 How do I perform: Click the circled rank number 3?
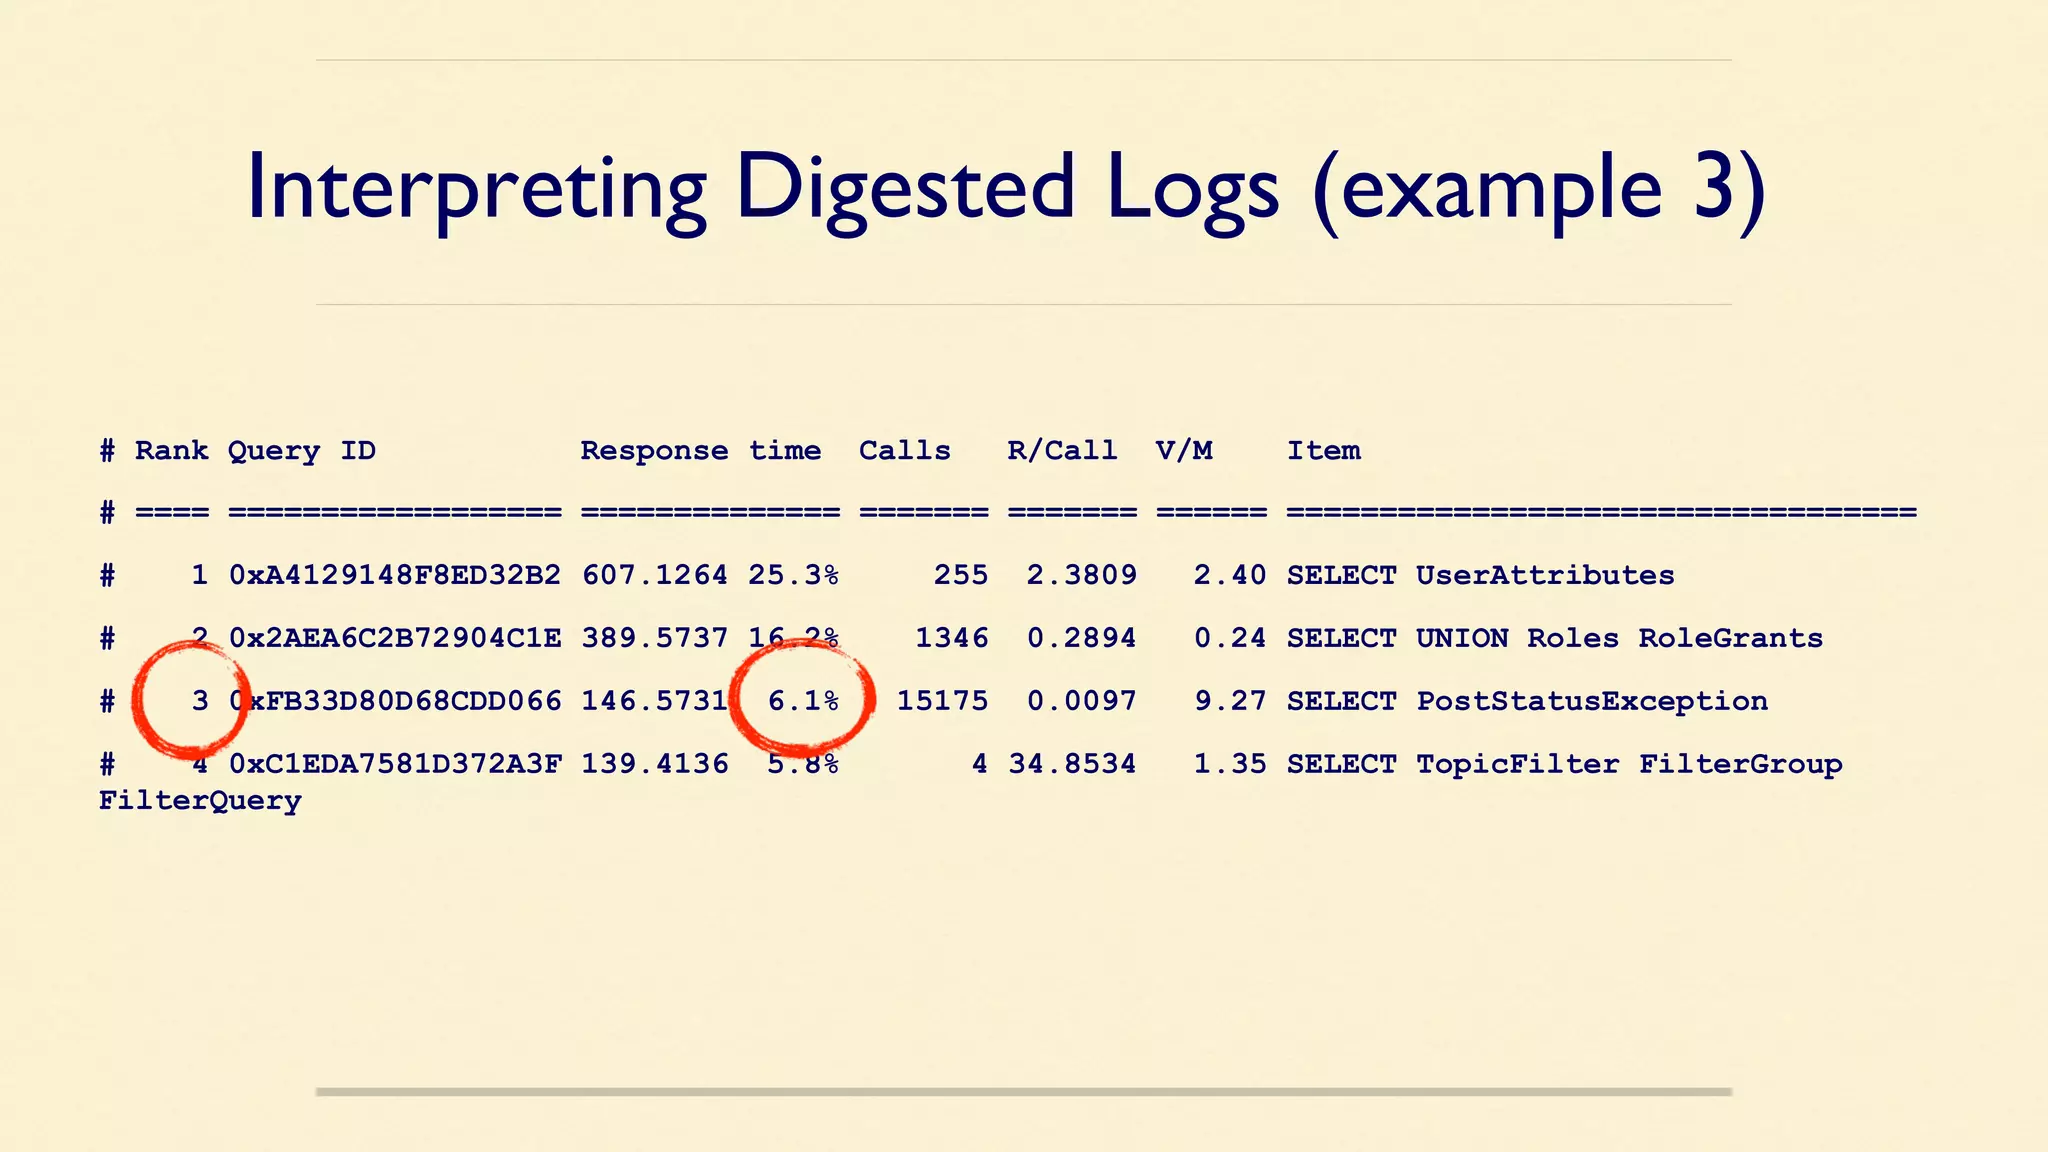pyautogui.click(x=200, y=701)
